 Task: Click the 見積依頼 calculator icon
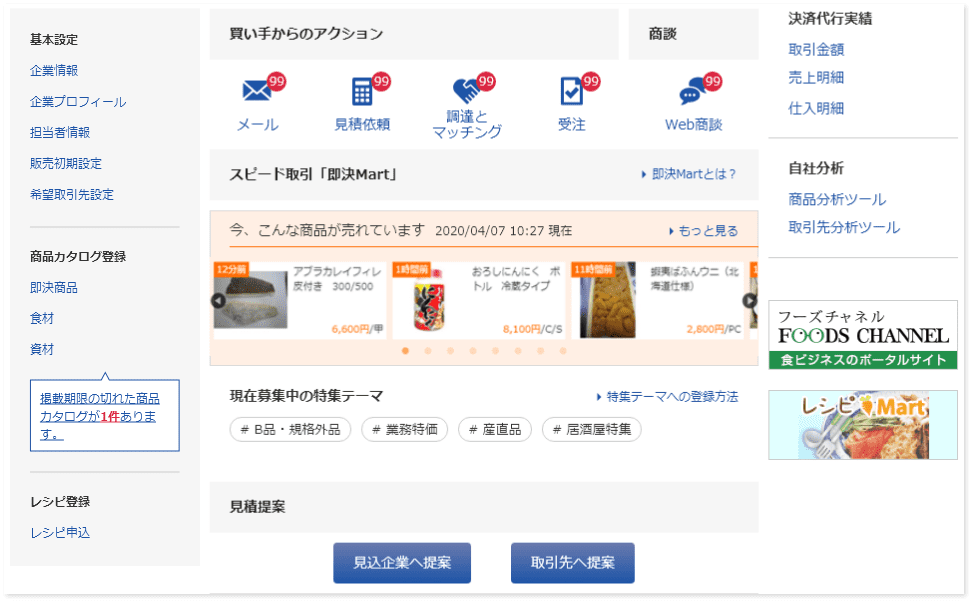(362, 92)
